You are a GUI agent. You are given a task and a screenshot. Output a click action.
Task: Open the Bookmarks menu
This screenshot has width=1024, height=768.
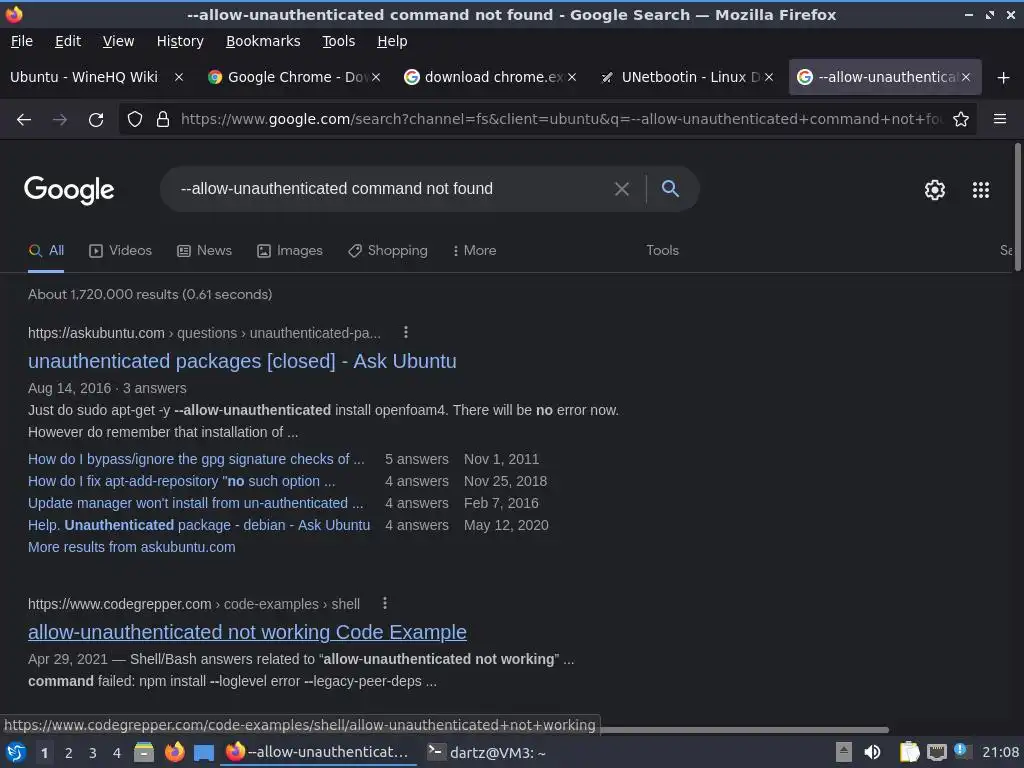click(263, 41)
